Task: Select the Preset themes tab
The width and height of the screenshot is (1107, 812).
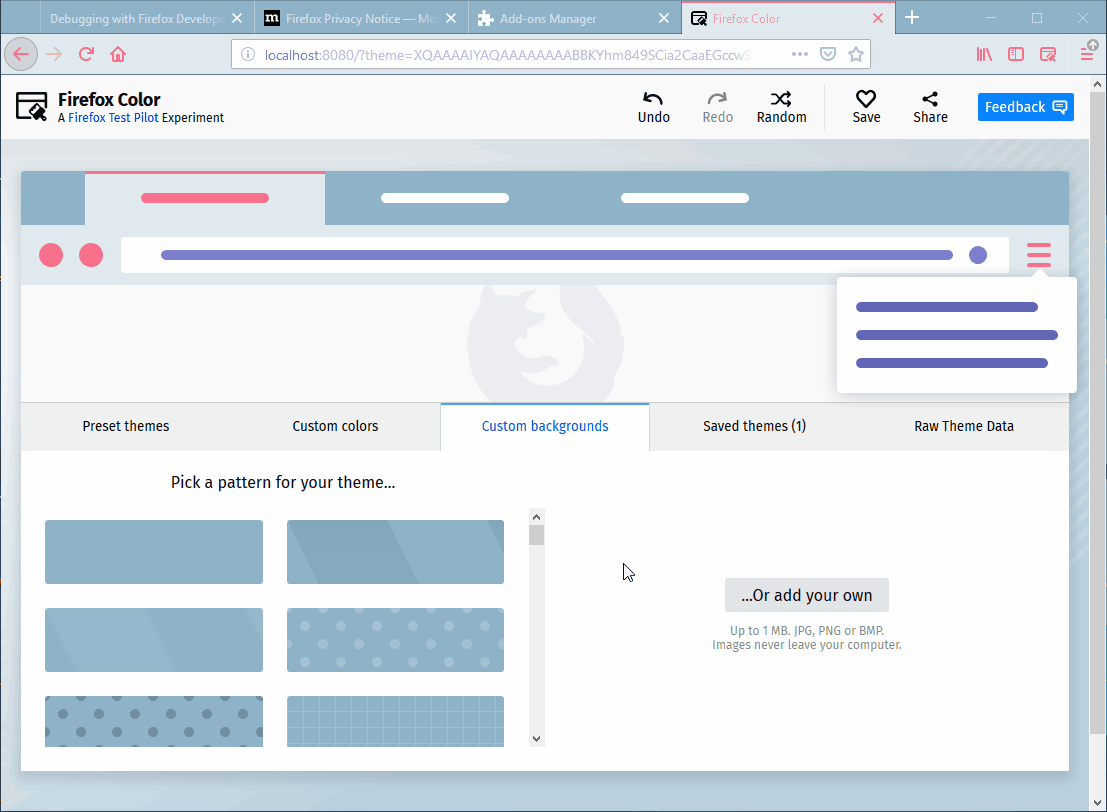Action: point(126,426)
